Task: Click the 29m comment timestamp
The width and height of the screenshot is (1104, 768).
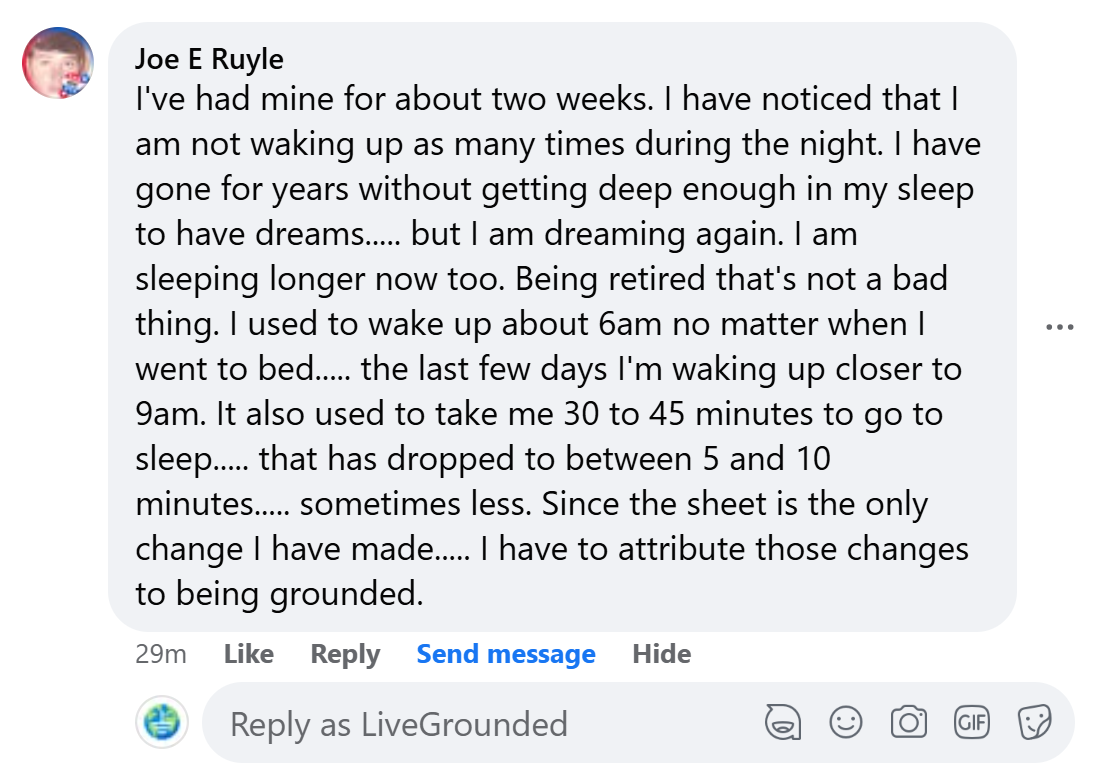Action: point(161,654)
